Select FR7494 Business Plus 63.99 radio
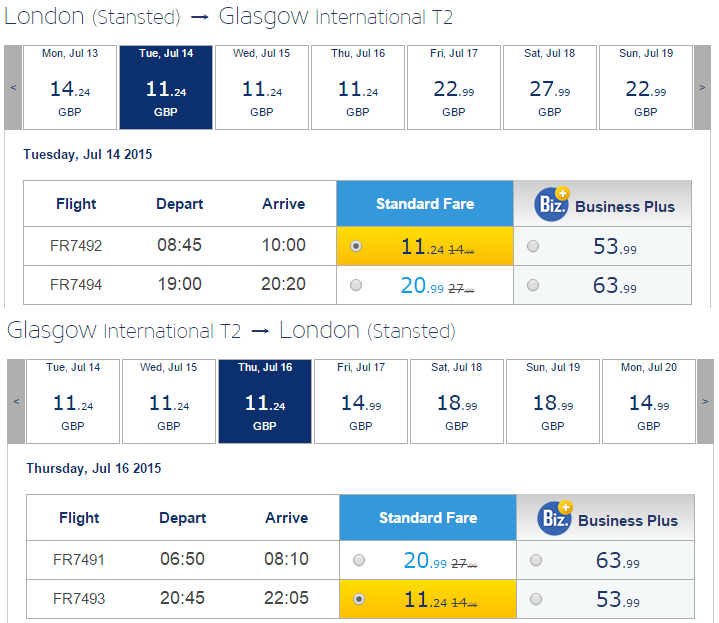The width and height of the screenshot is (719, 623). pos(533,285)
